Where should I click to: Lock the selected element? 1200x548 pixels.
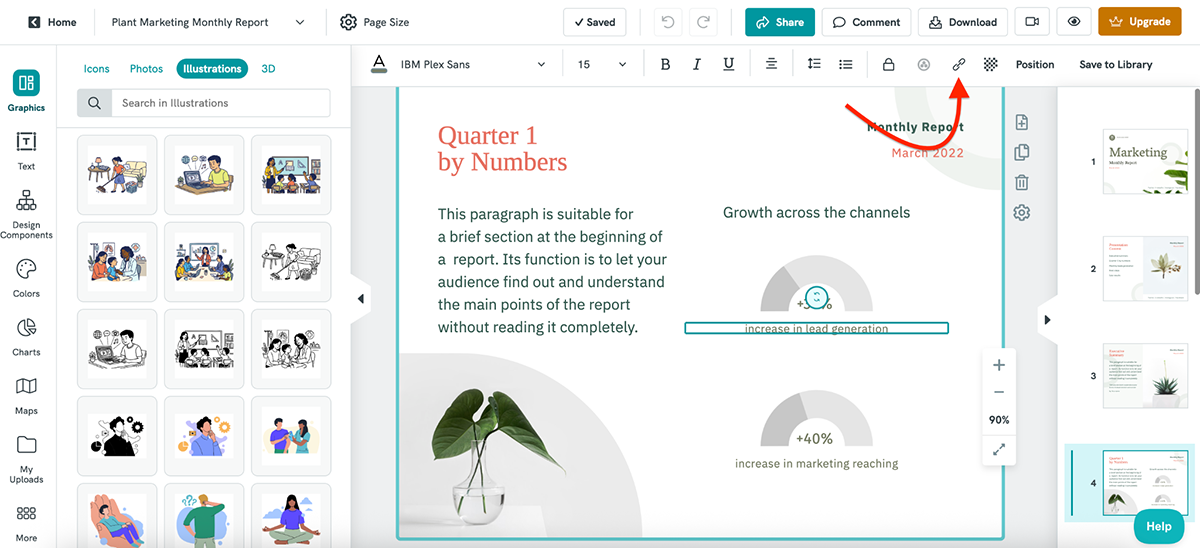[x=888, y=64]
